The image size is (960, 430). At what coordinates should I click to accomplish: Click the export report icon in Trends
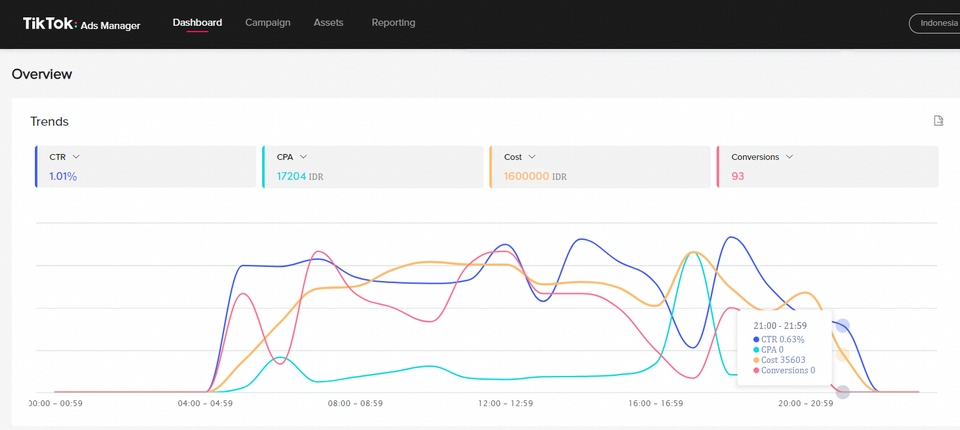pos(938,121)
